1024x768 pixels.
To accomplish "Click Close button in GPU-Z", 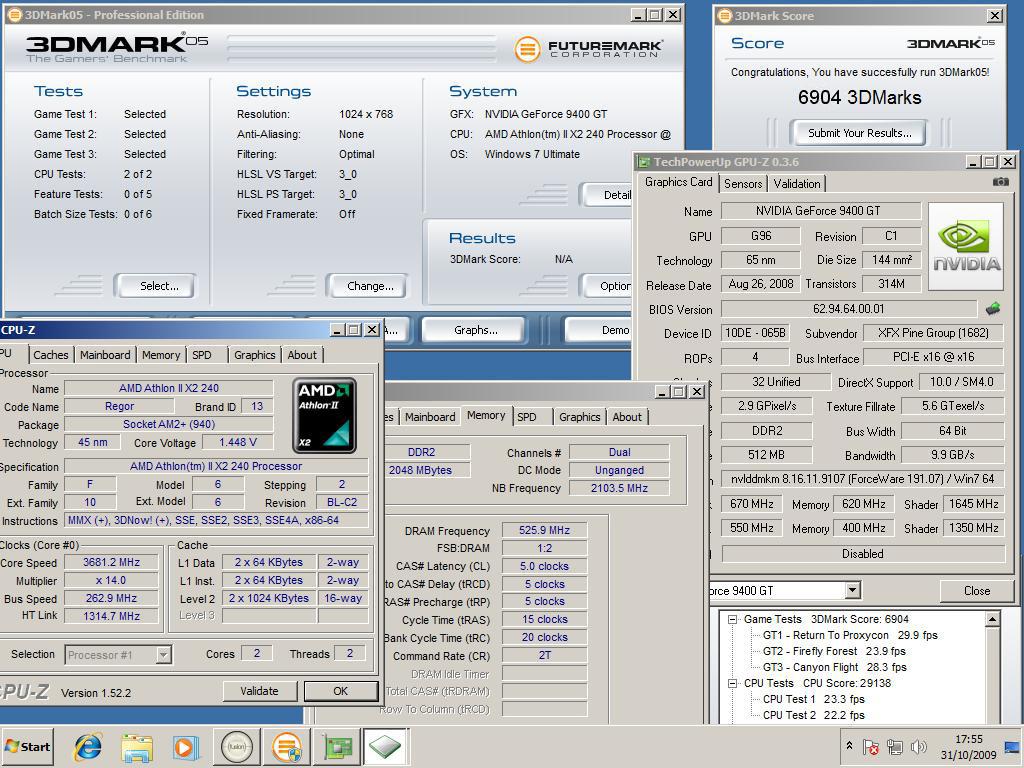I will (977, 591).
